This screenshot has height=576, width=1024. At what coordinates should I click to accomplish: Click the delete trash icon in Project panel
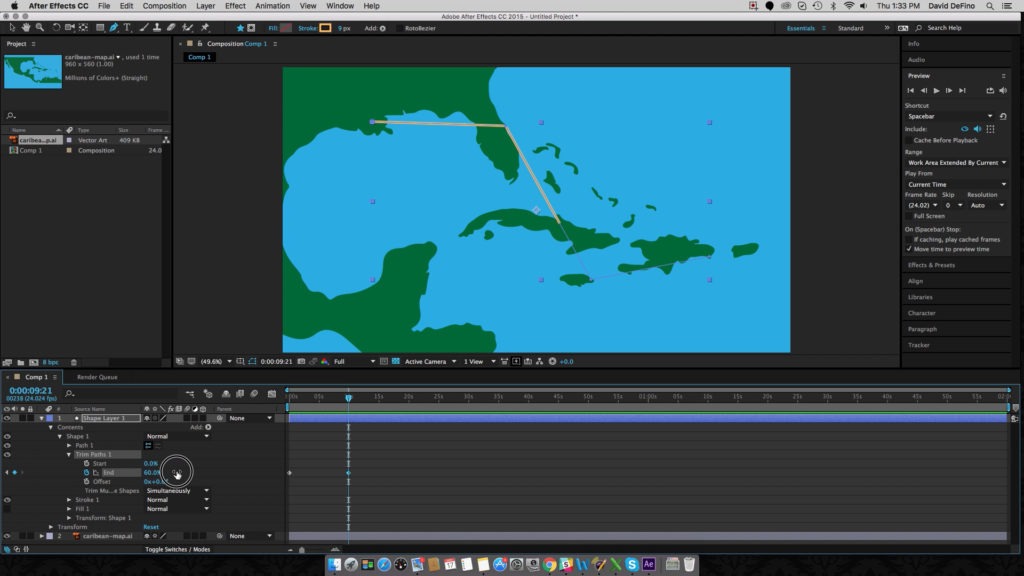pyautogui.click(x=74, y=362)
